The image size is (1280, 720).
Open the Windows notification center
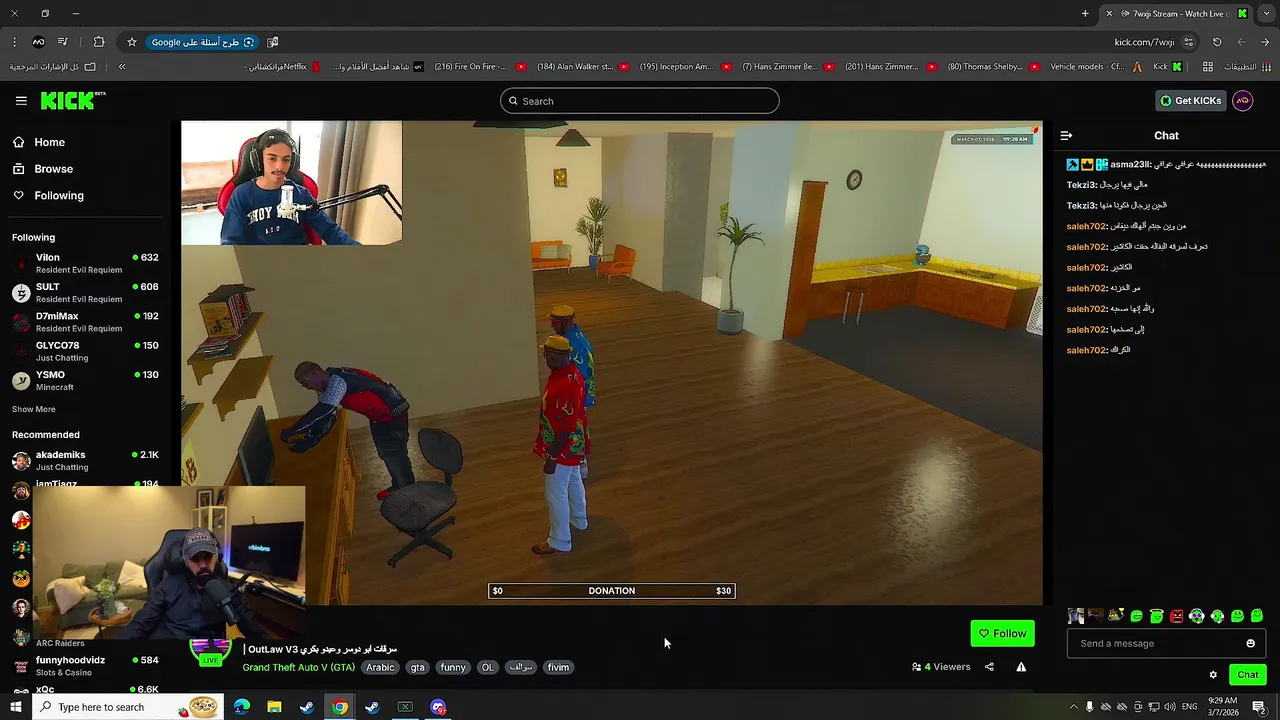pos(1259,707)
